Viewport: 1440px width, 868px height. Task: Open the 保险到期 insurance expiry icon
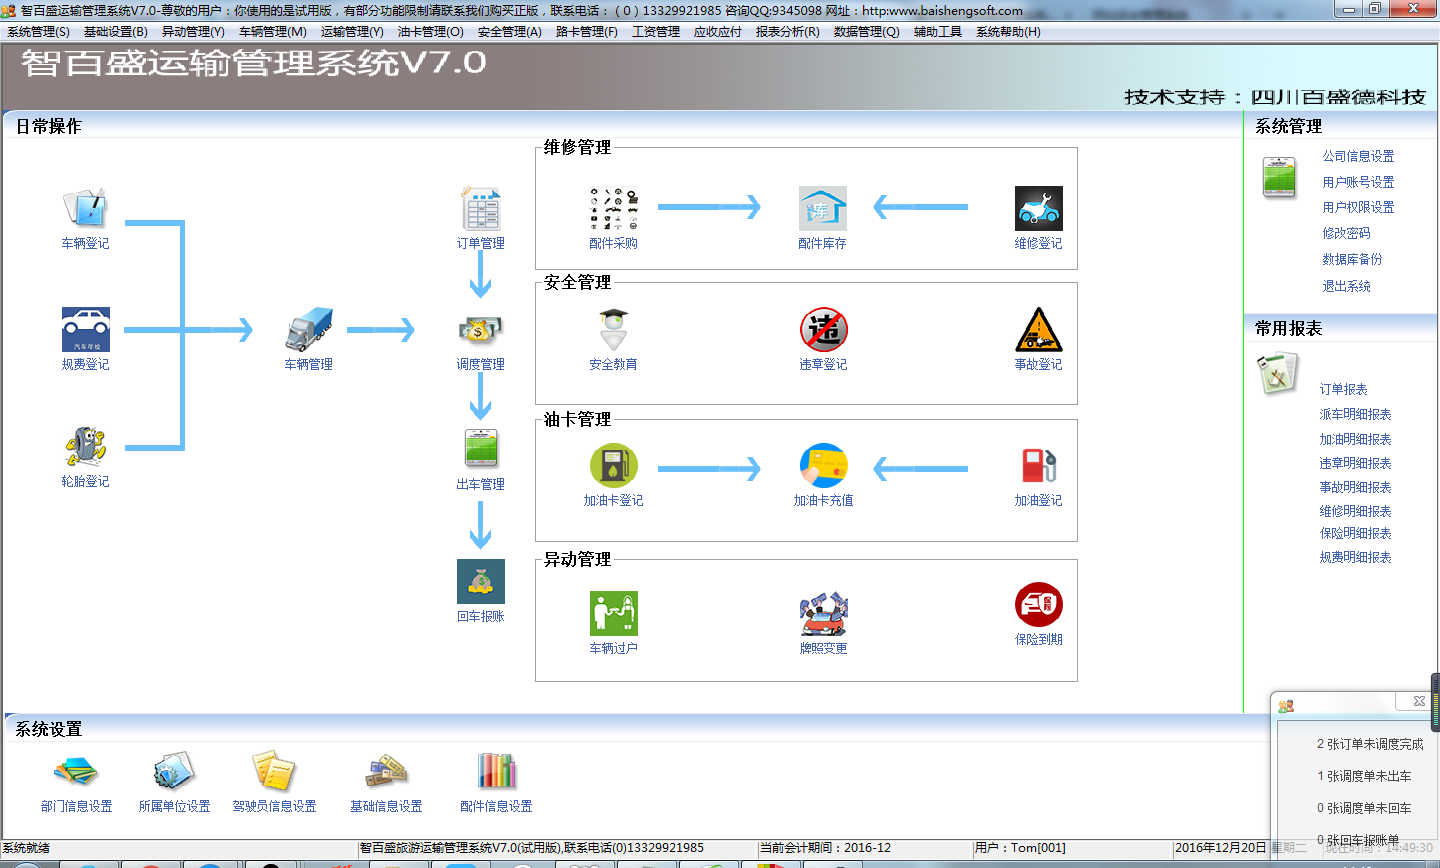tap(1038, 604)
